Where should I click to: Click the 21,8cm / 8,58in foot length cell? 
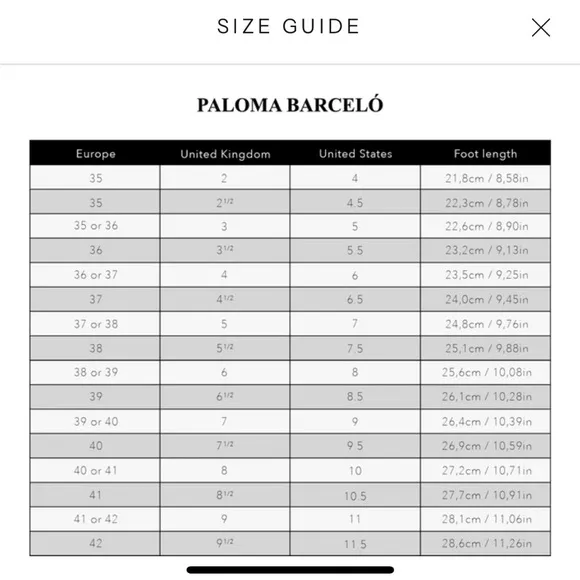coord(486,178)
